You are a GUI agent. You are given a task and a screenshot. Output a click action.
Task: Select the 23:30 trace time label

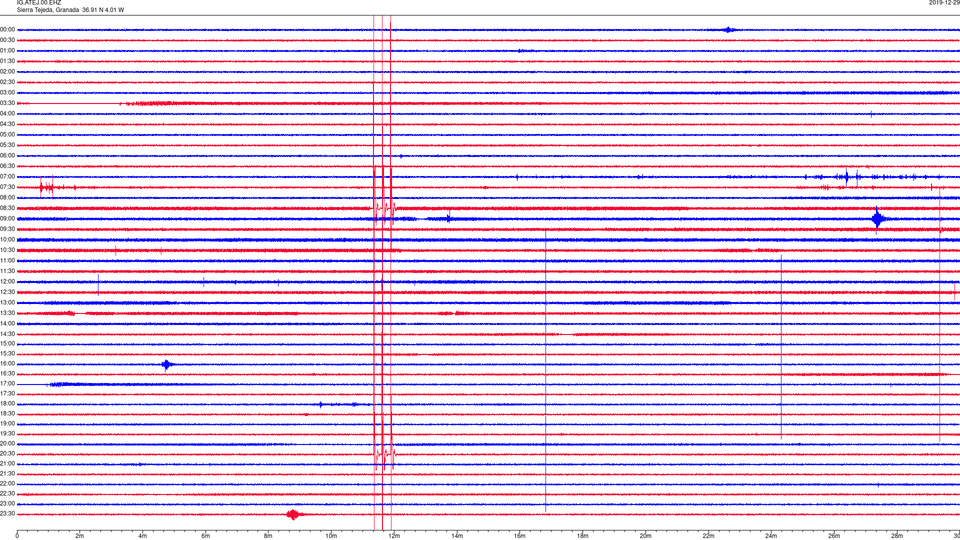7,514
